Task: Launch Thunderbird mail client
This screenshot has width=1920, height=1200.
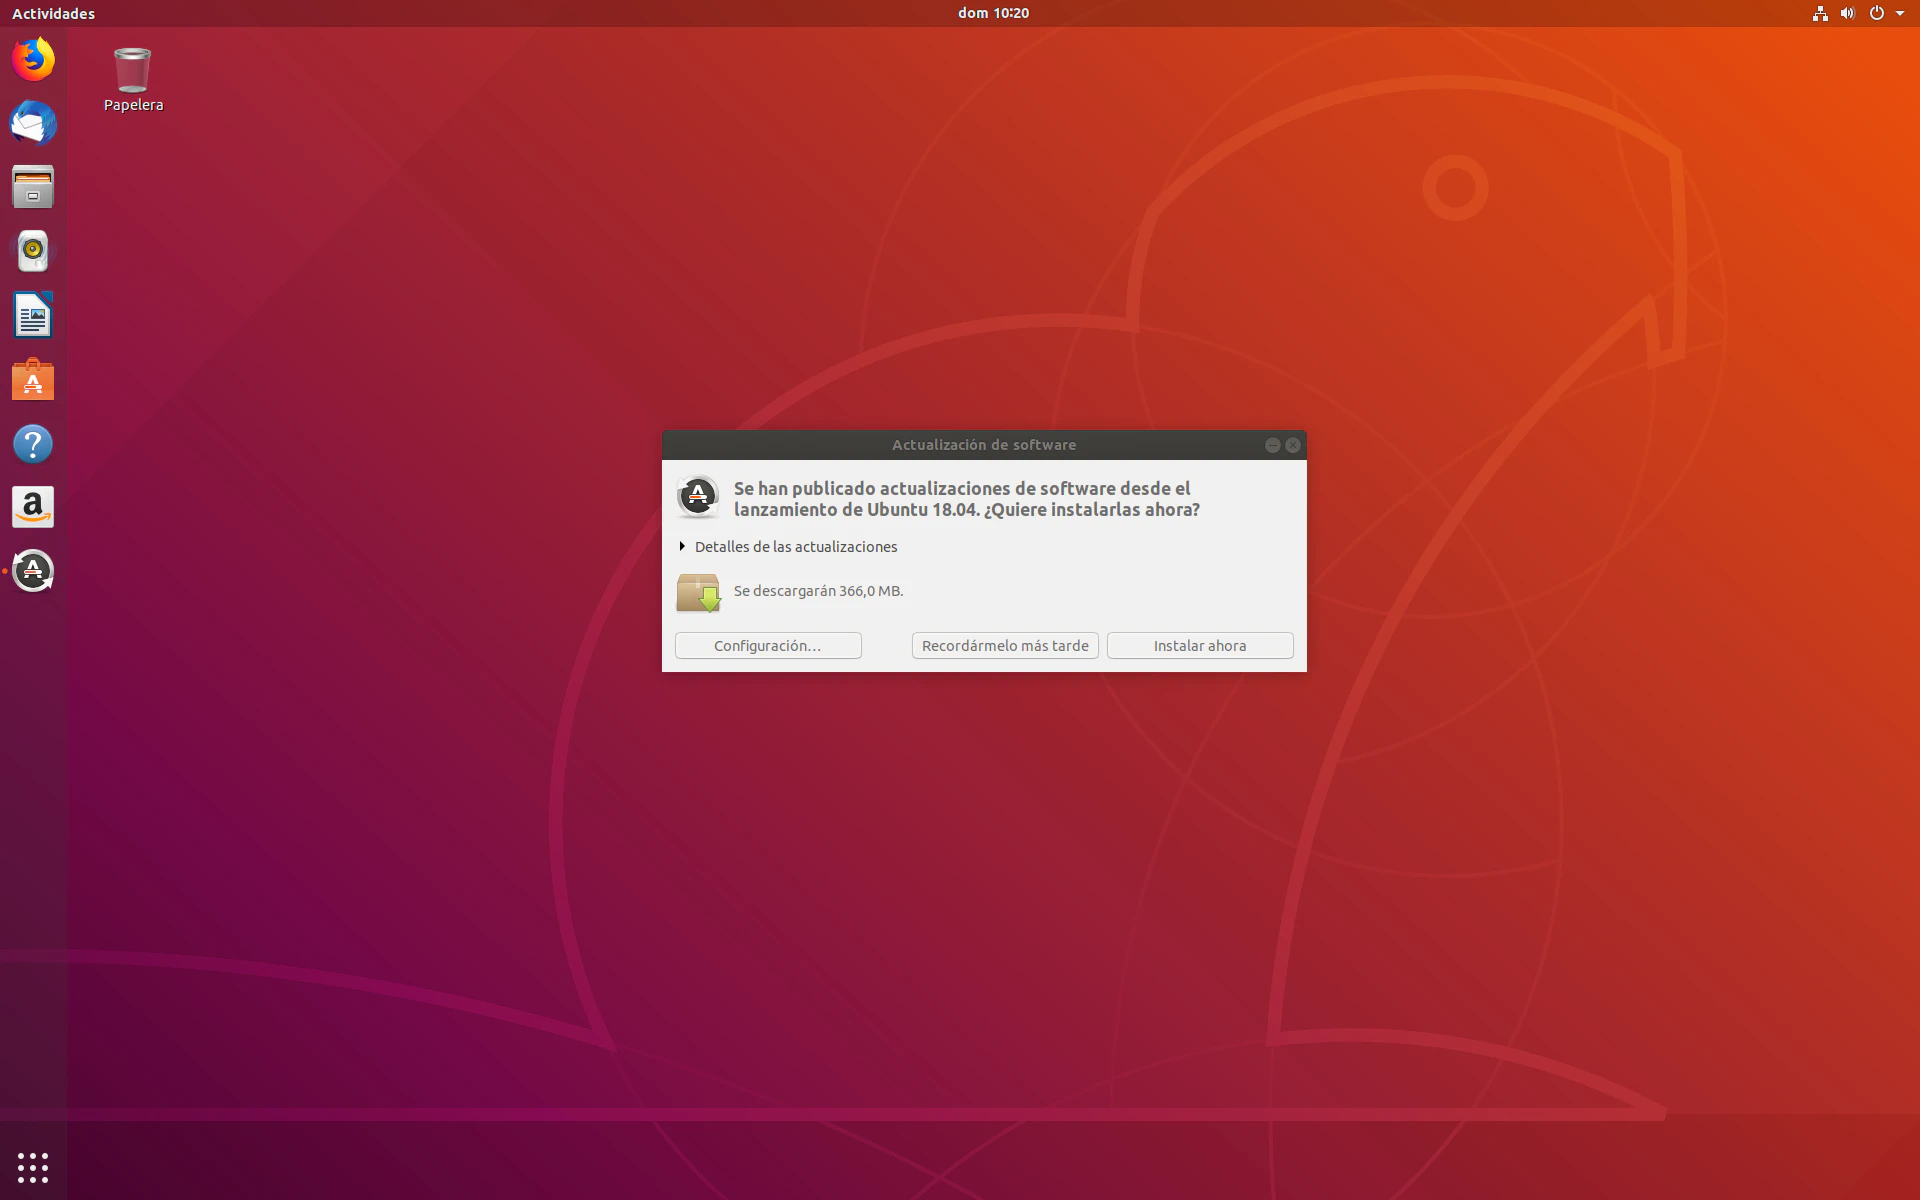Action: 33,124
